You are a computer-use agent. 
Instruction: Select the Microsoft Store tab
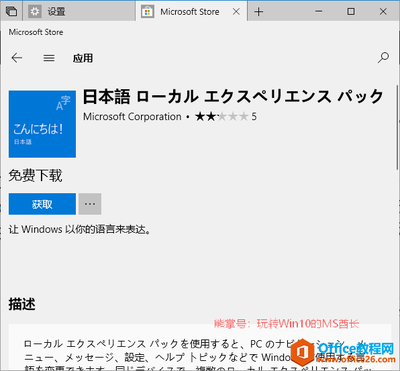point(191,12)
